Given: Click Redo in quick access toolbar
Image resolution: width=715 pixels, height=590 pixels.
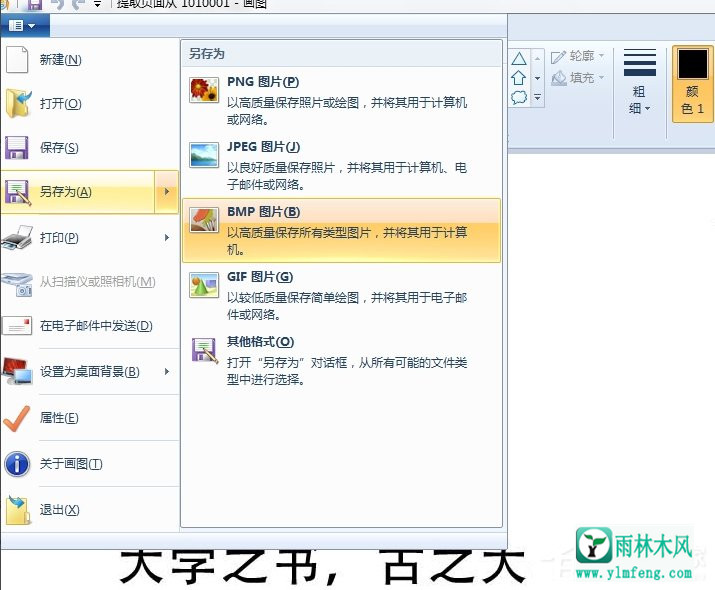Looking at the screenshot, I should coord(78,5).
